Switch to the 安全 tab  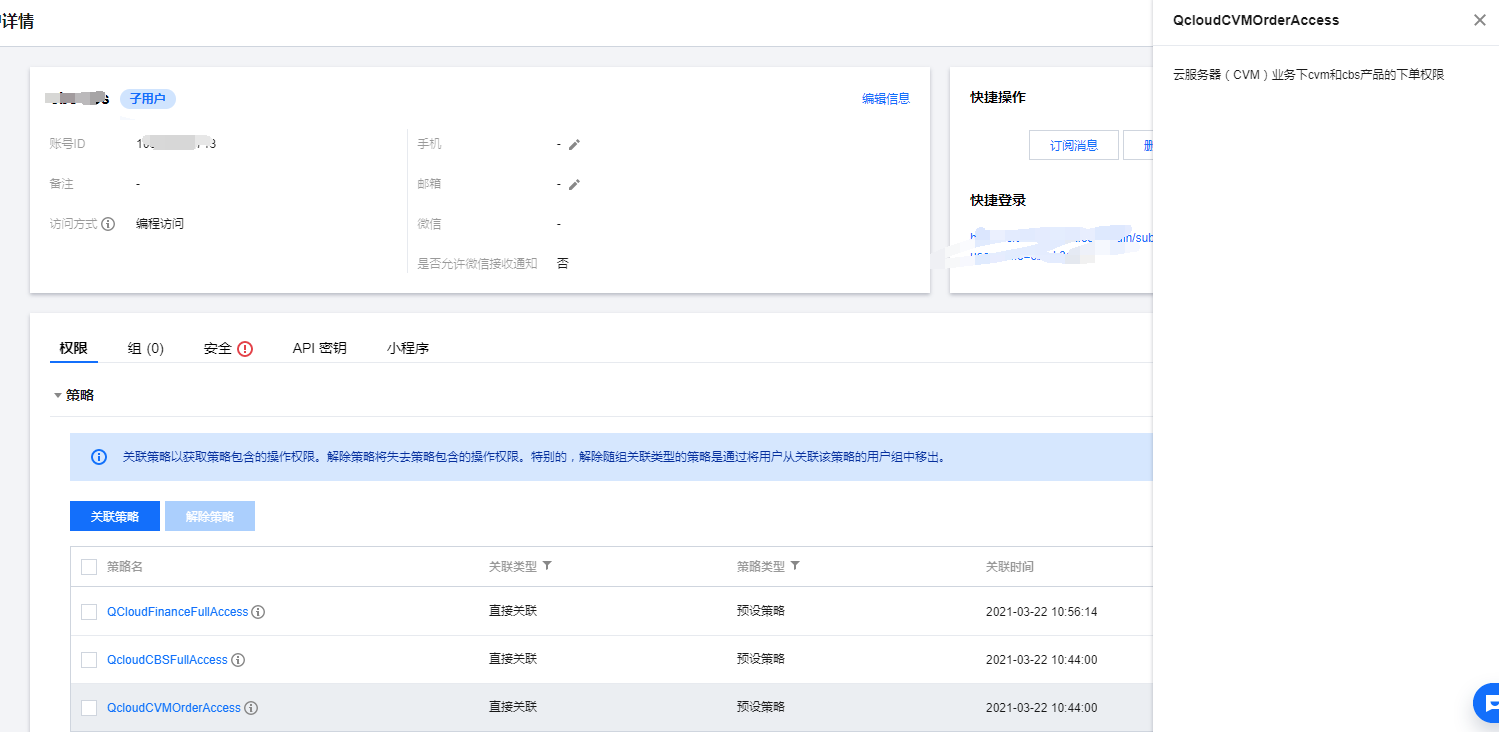(x=217, y=348)
